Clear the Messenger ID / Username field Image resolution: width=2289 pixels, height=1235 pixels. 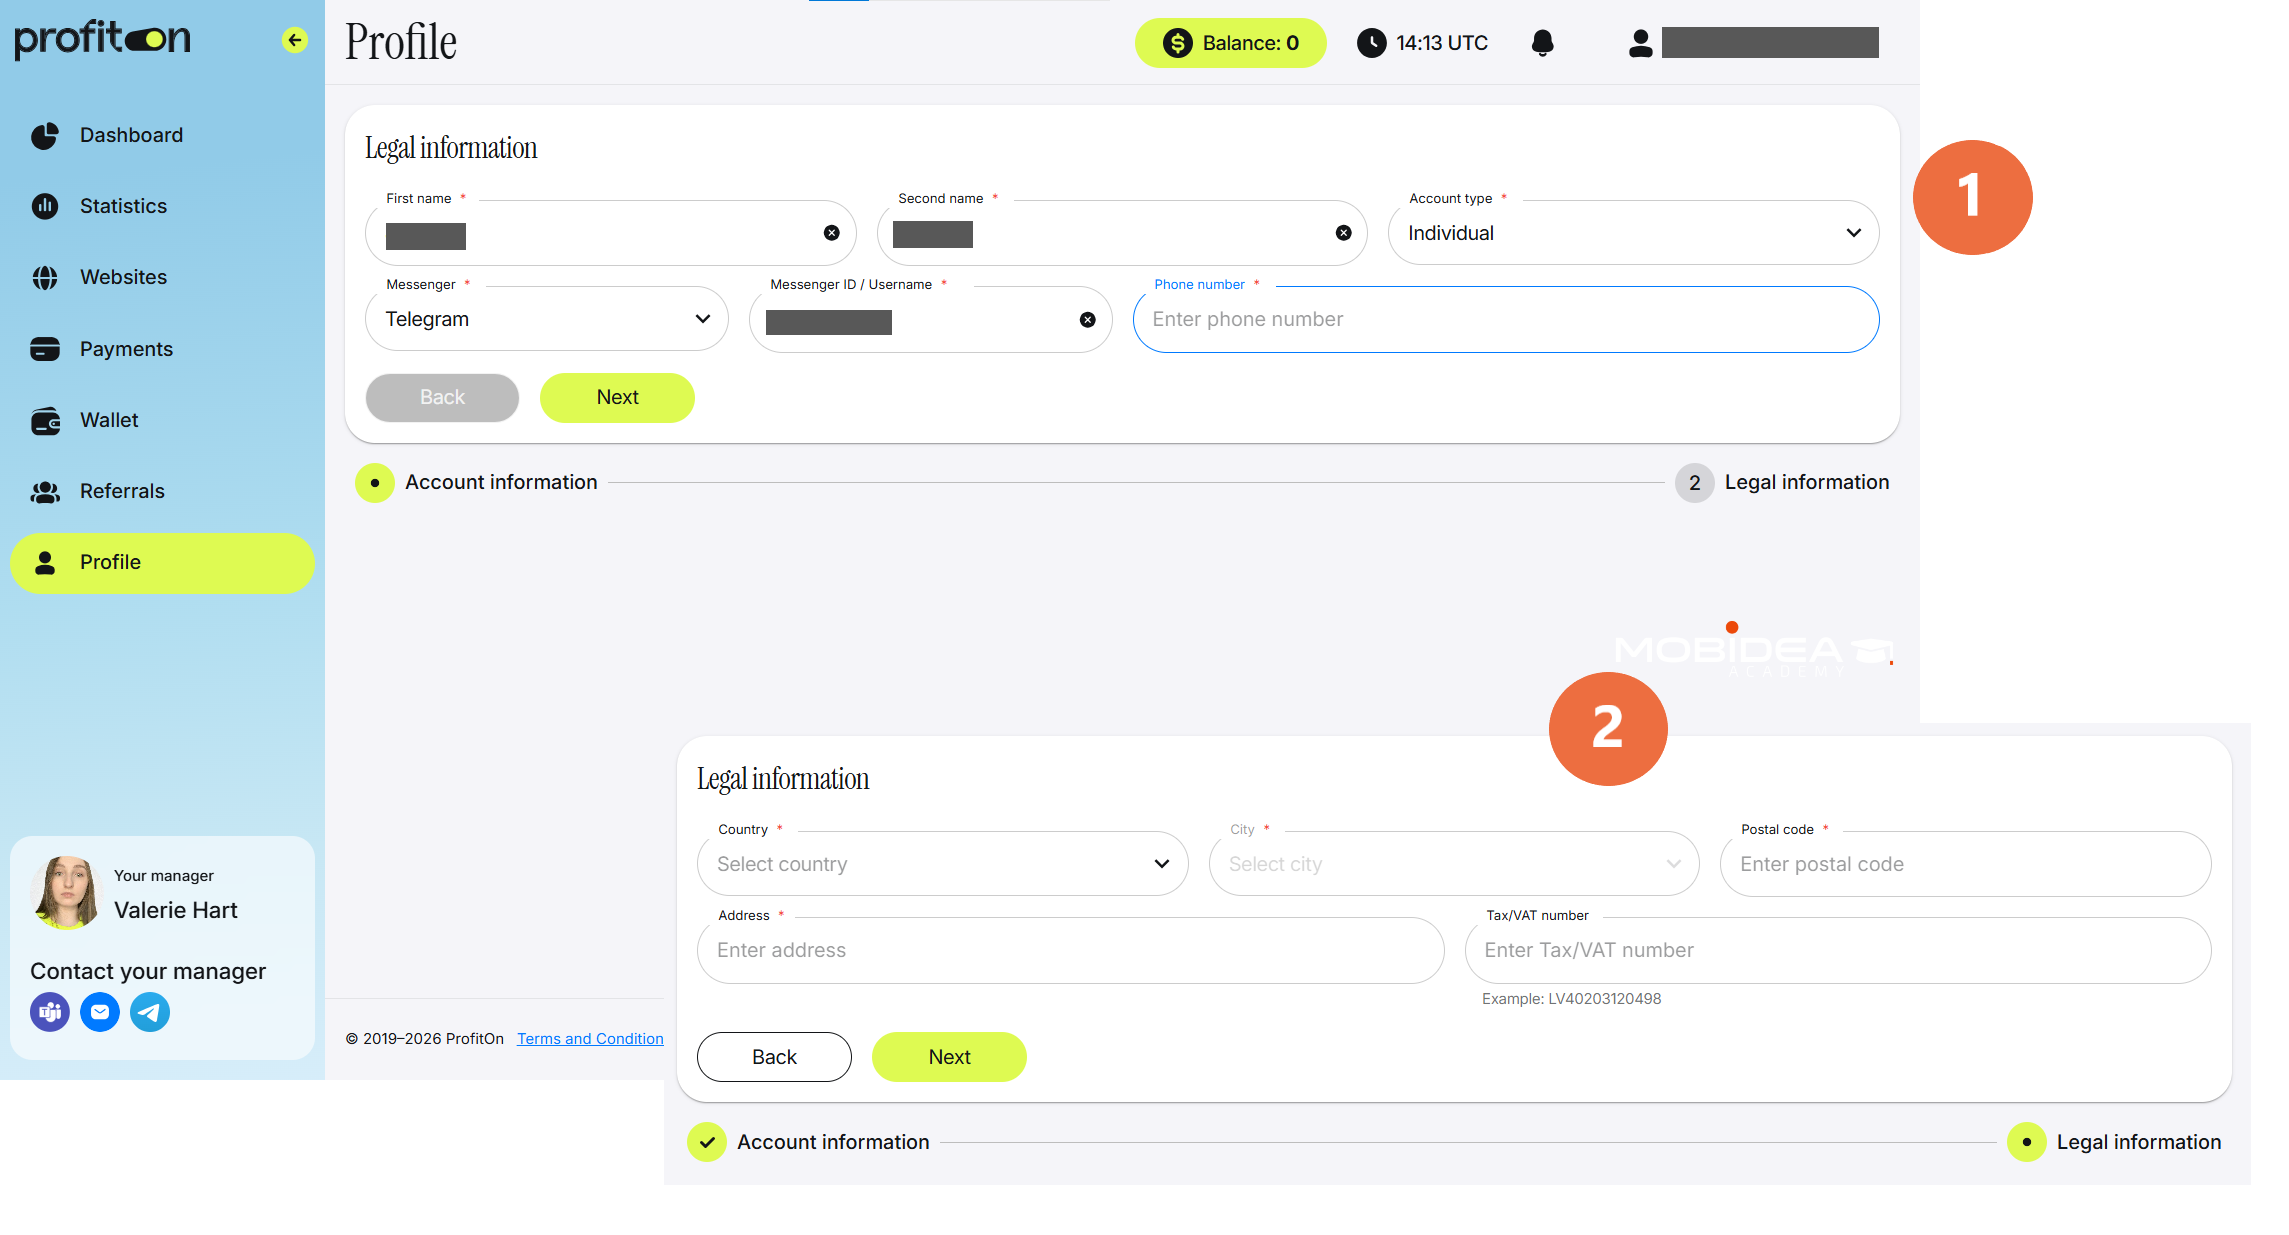[1088, 319]
